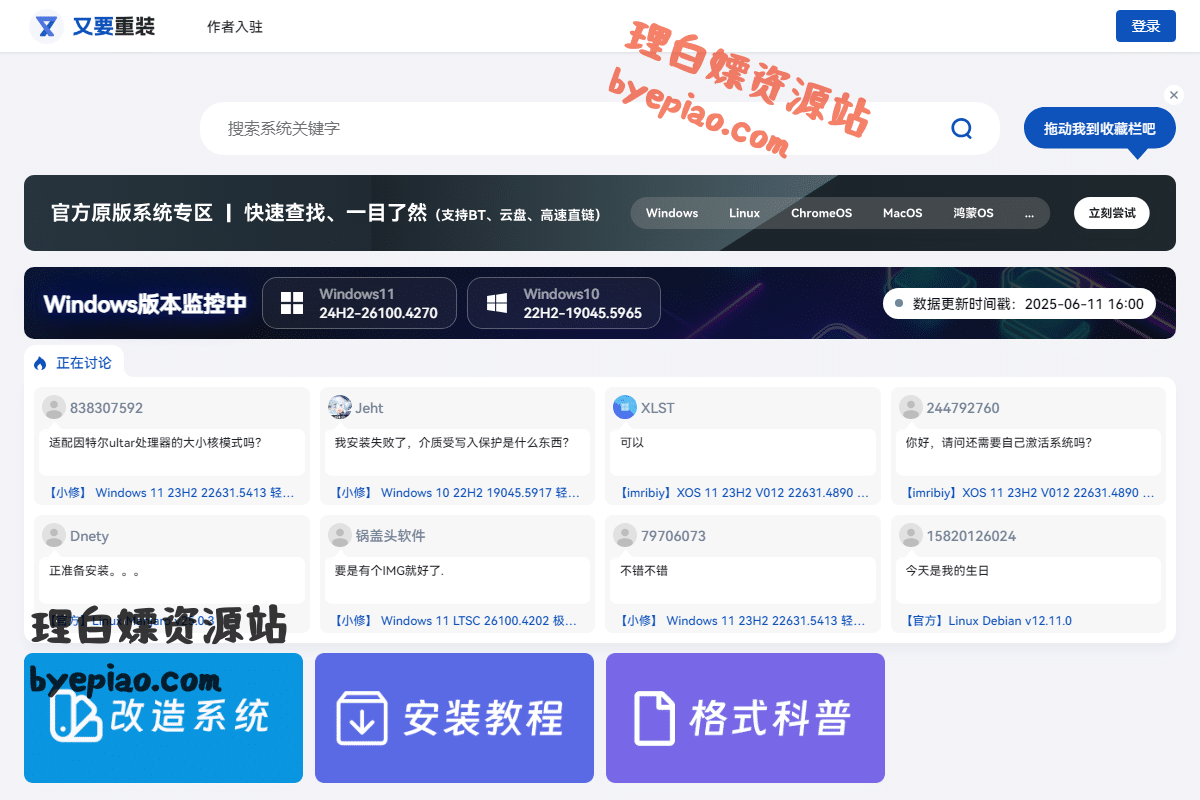This screenshot has width=1200, height=800.
Task: Select the MacOS system category
Action: click(x=902, y=213)
